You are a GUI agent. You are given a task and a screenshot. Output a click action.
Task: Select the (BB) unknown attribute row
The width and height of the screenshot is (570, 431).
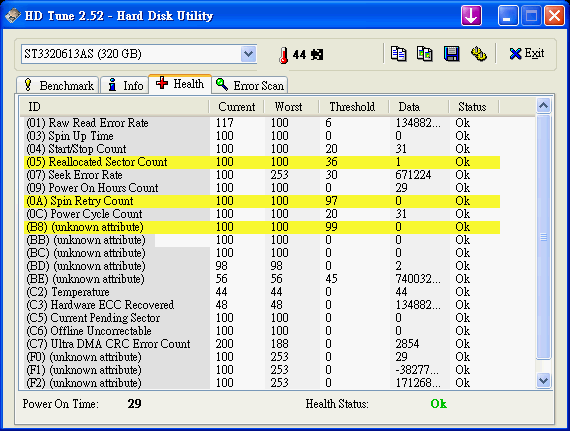pos(262,240)
